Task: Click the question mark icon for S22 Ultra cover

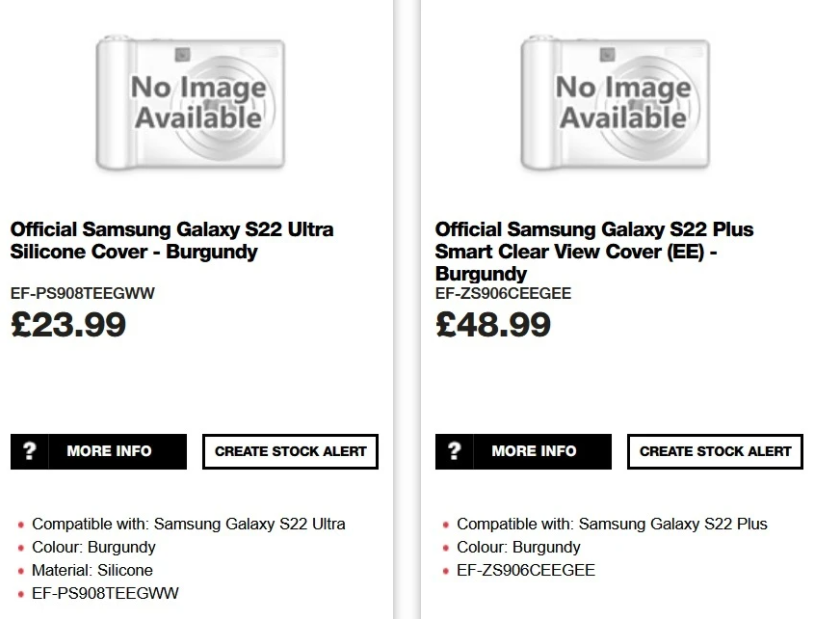Action: [29, 451]
